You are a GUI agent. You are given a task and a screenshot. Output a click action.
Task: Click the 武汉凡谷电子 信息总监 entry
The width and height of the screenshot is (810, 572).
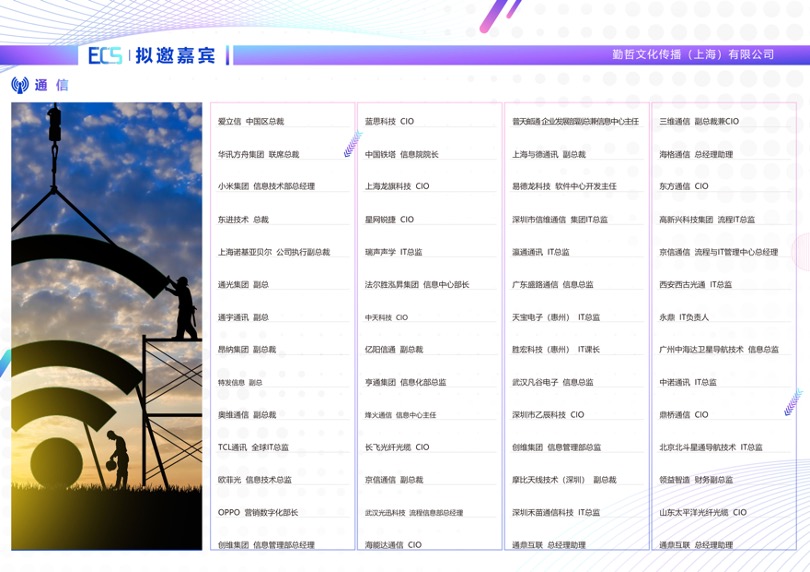(x=553, y=382)
